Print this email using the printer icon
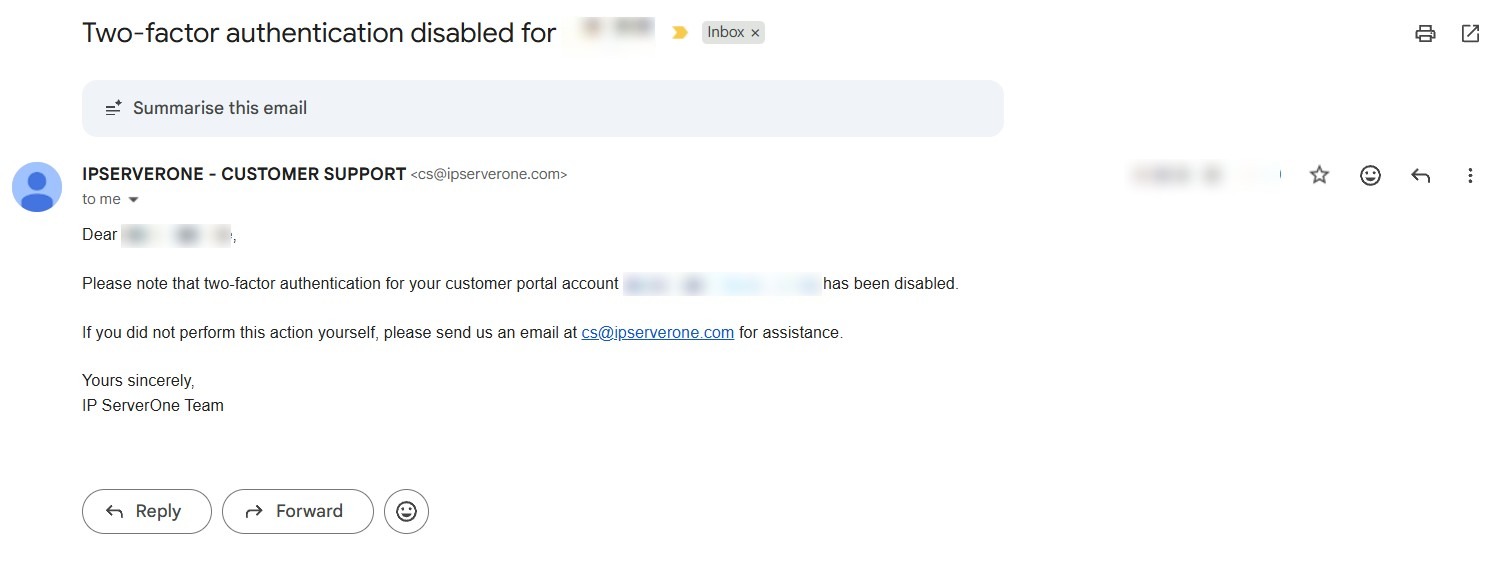This screenshot has height=561, width=1496. 1425,33
